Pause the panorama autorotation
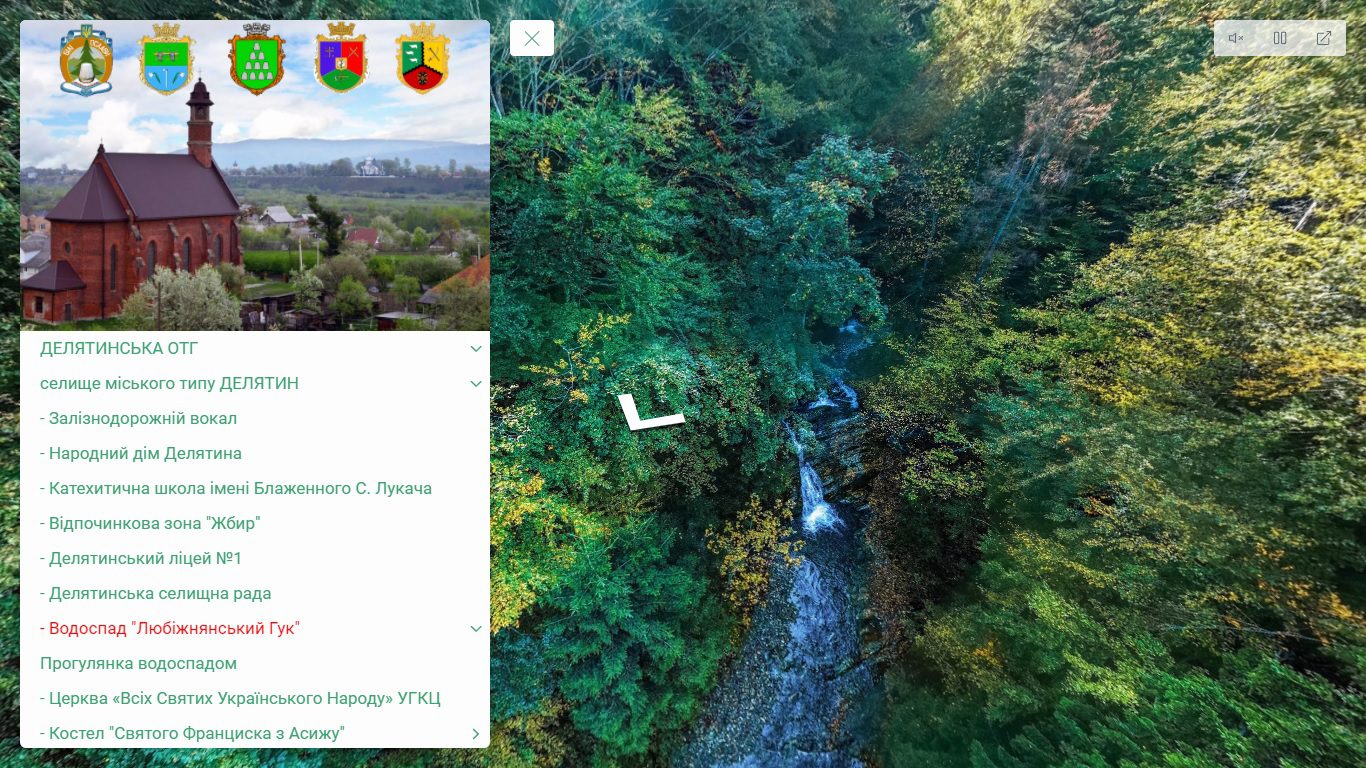 (1280, 38)
